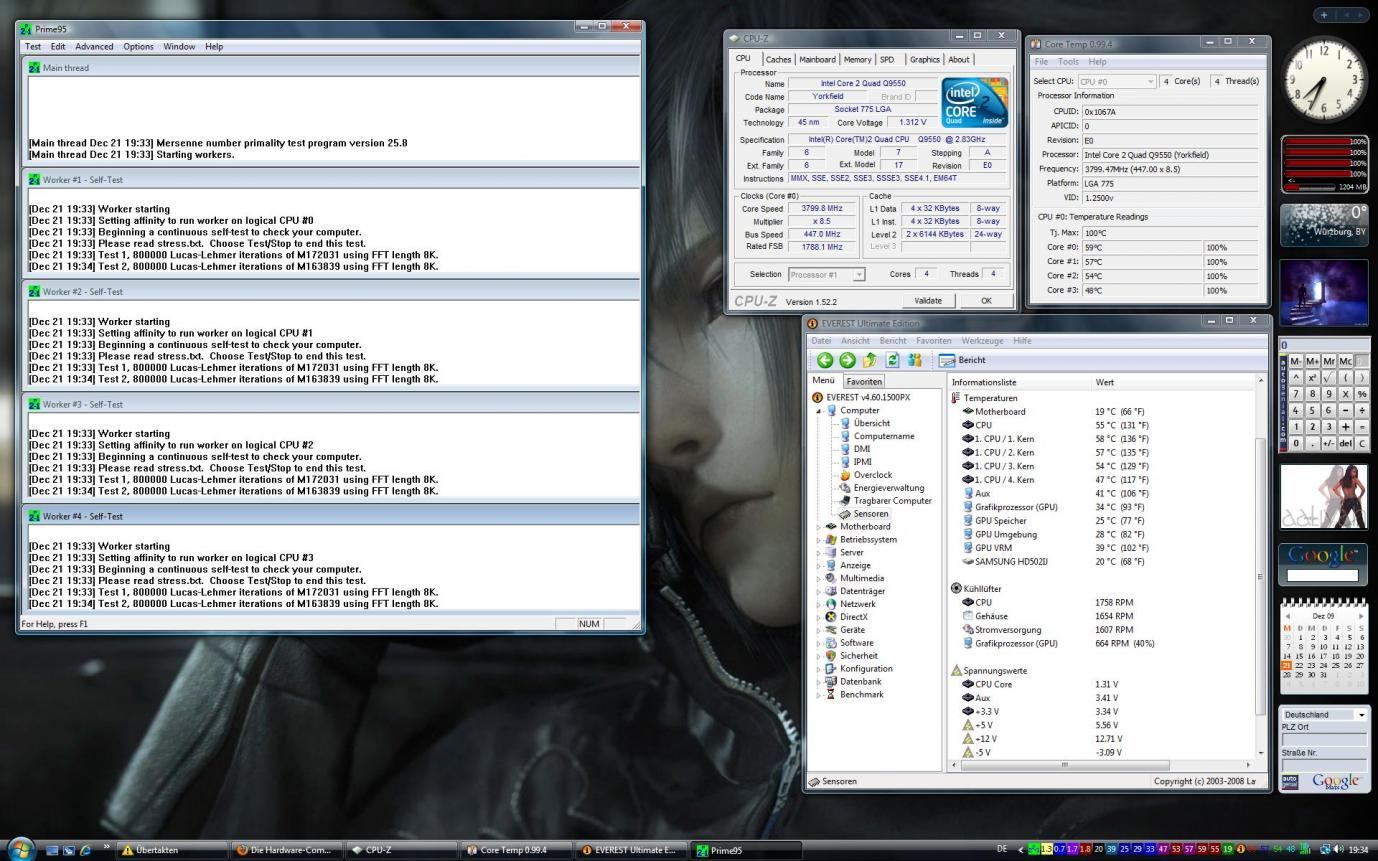Switch to Memory tab in CPU-Z
1378x861 pixels.
857,59
